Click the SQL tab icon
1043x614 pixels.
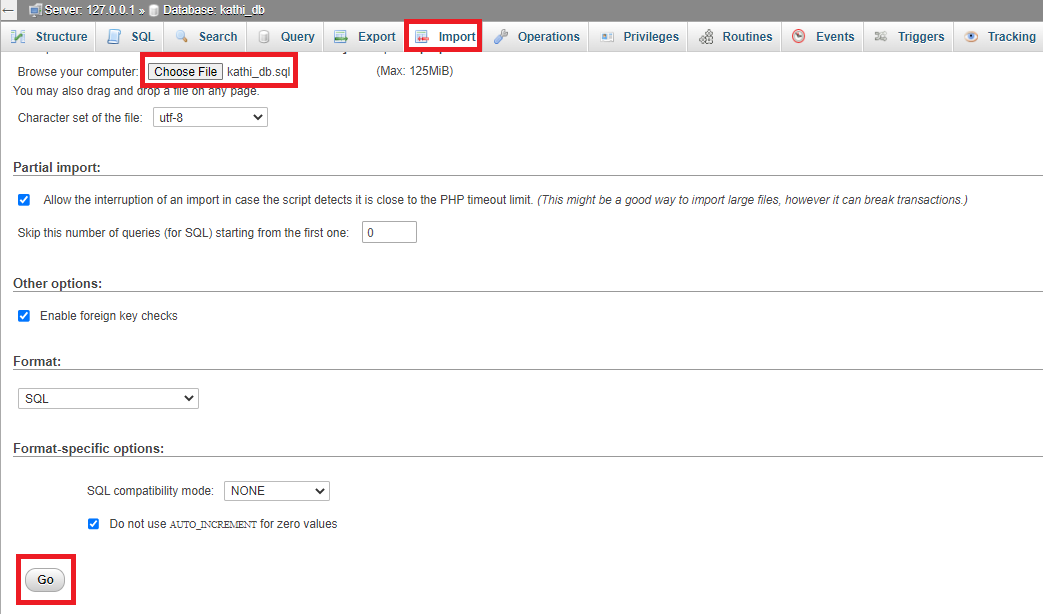pyautogui.click(x=114, y=37)
